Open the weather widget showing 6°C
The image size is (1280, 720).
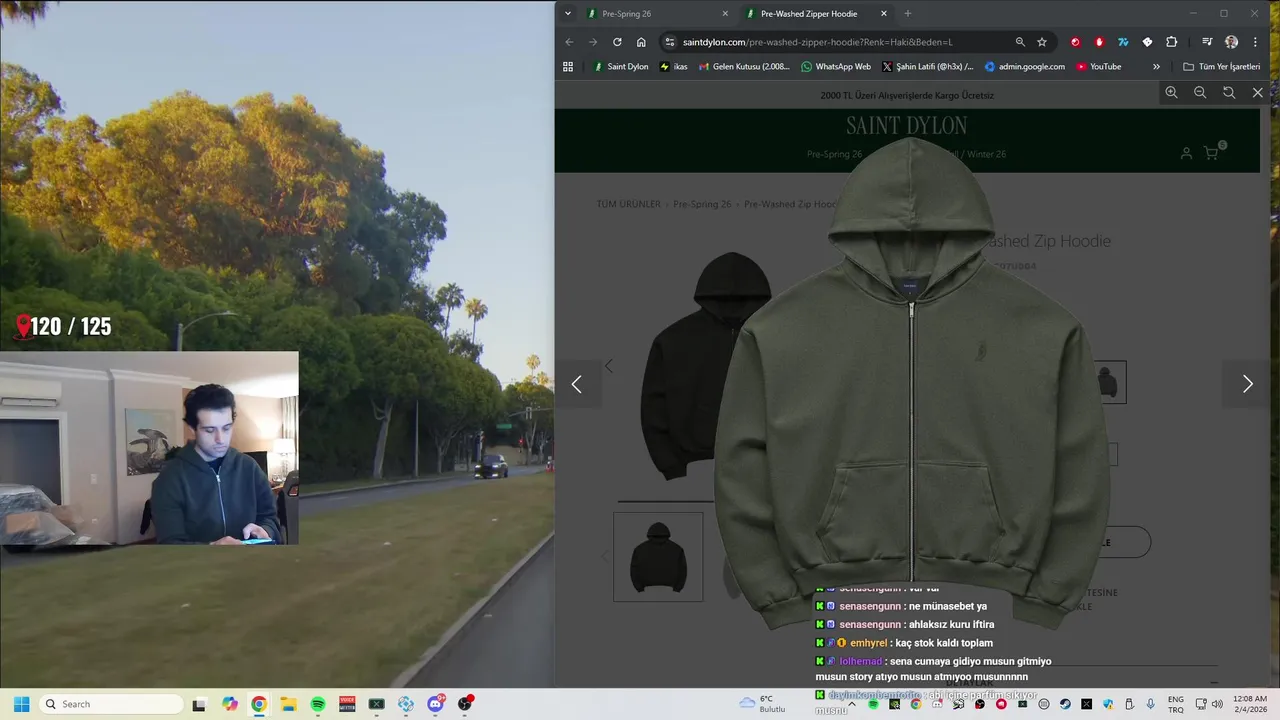coord(763,704)
